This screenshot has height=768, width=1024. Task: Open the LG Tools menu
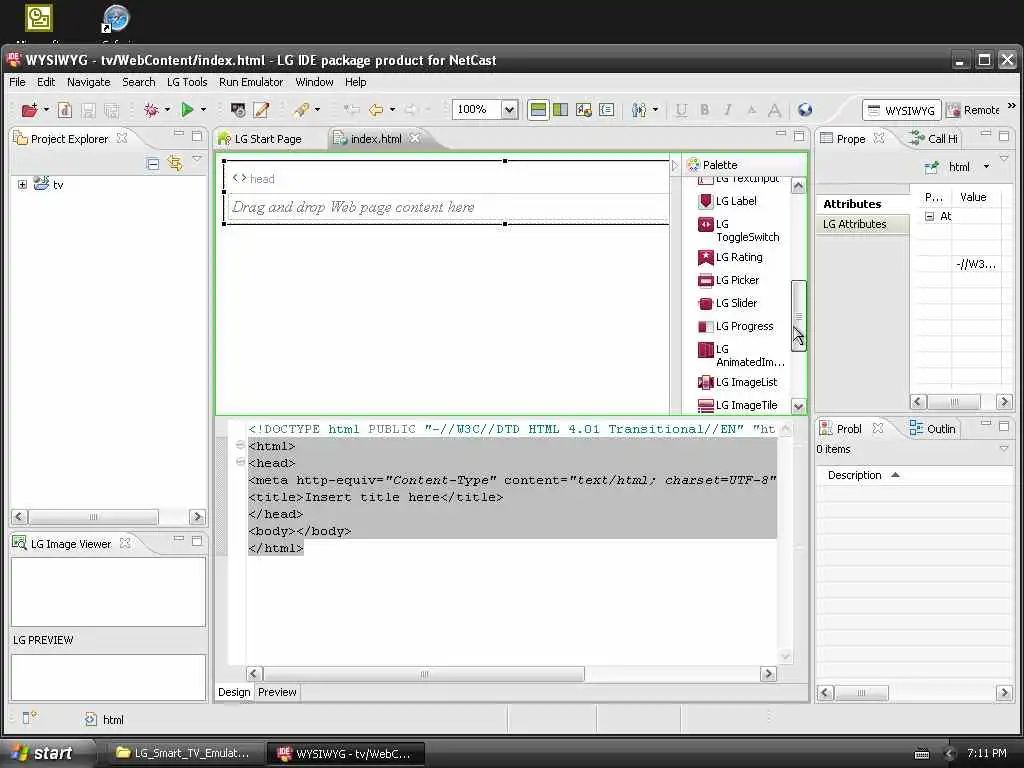point(187,82)
